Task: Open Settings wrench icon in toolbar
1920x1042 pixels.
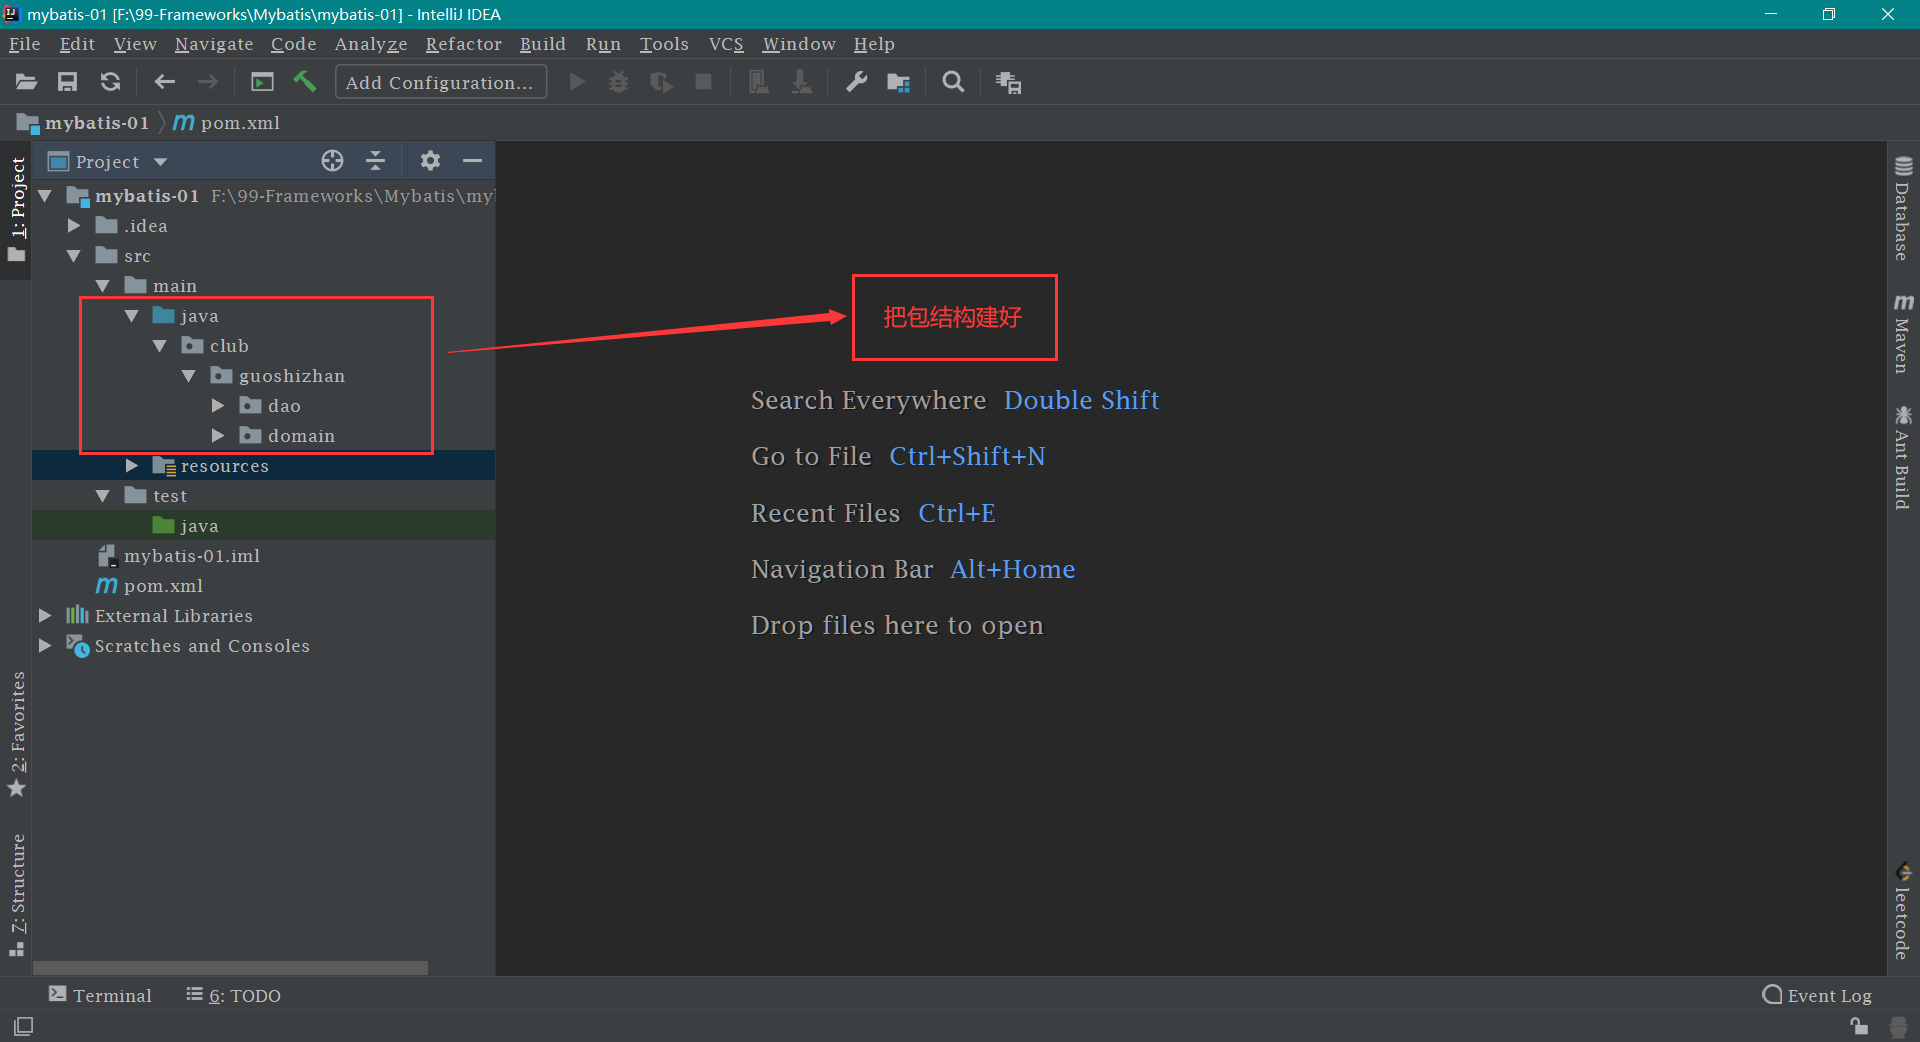Action: tap(856, 82)
